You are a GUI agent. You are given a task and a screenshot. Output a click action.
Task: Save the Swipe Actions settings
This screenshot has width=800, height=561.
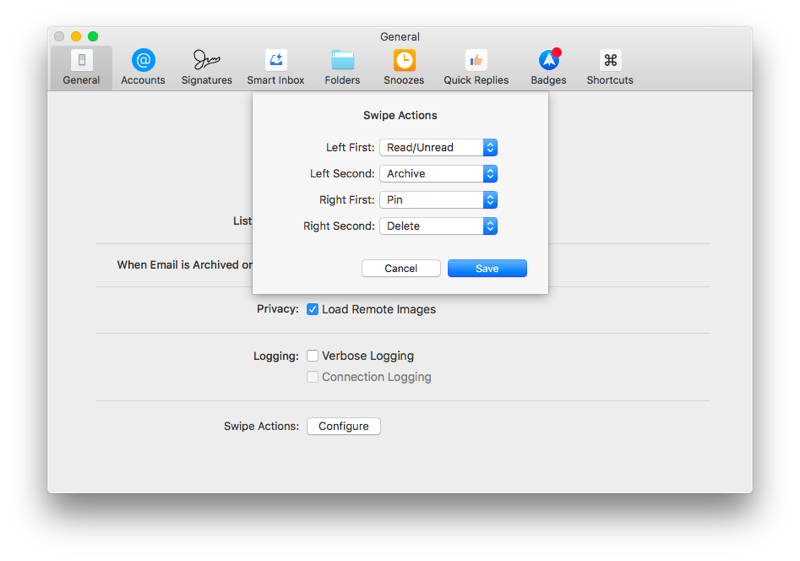pos(487,268)
